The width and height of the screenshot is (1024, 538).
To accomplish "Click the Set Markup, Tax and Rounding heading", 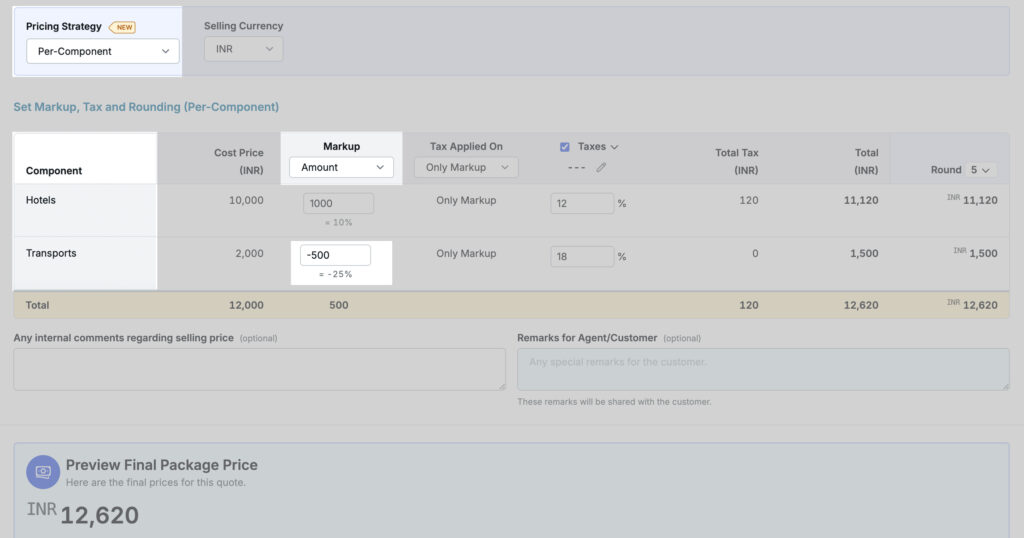I will (146, 107).
